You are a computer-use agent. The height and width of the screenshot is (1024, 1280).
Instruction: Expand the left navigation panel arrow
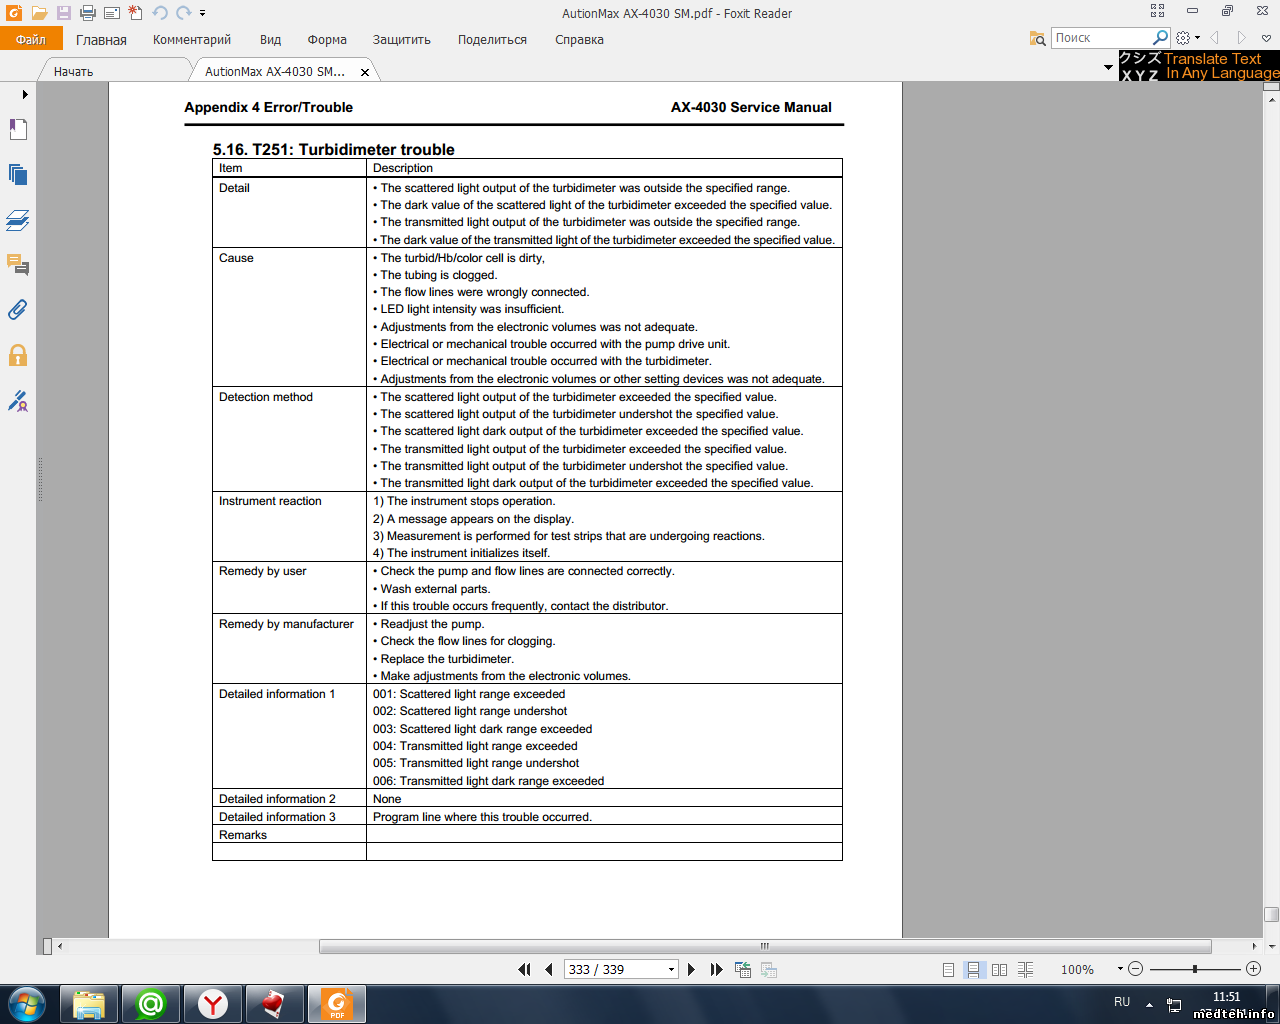point(25,94)
